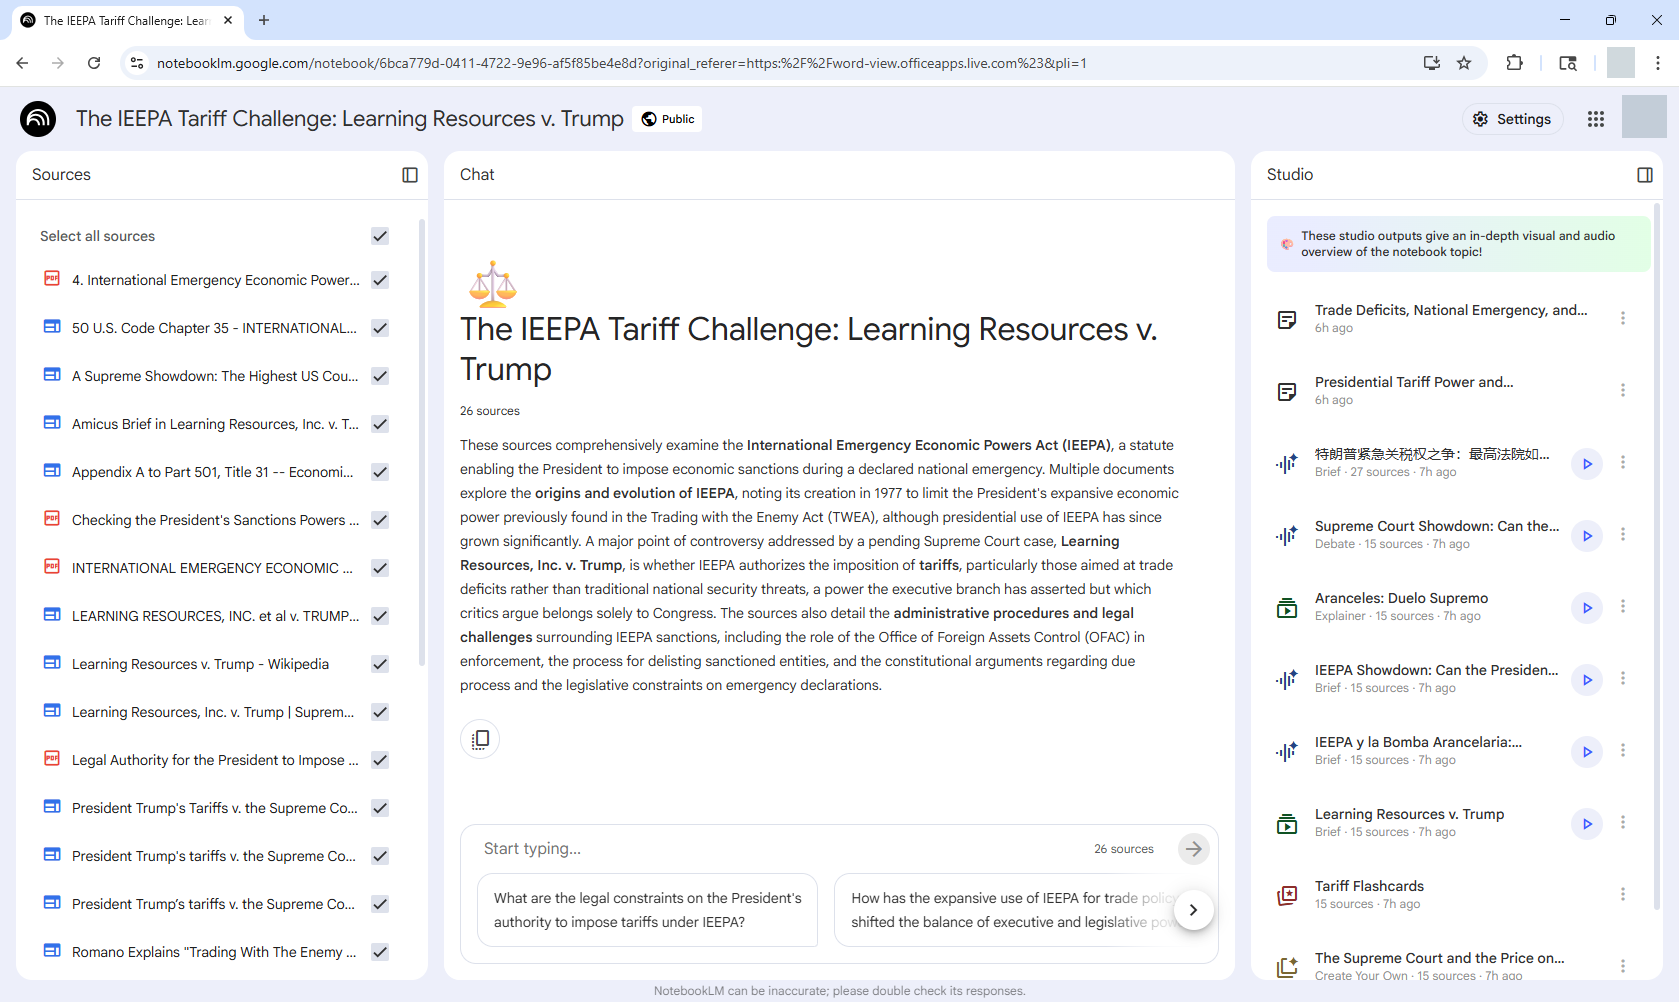Open the Settings menu
The width and height of the screenshot is (1679, 1002).
[1511, 119]
